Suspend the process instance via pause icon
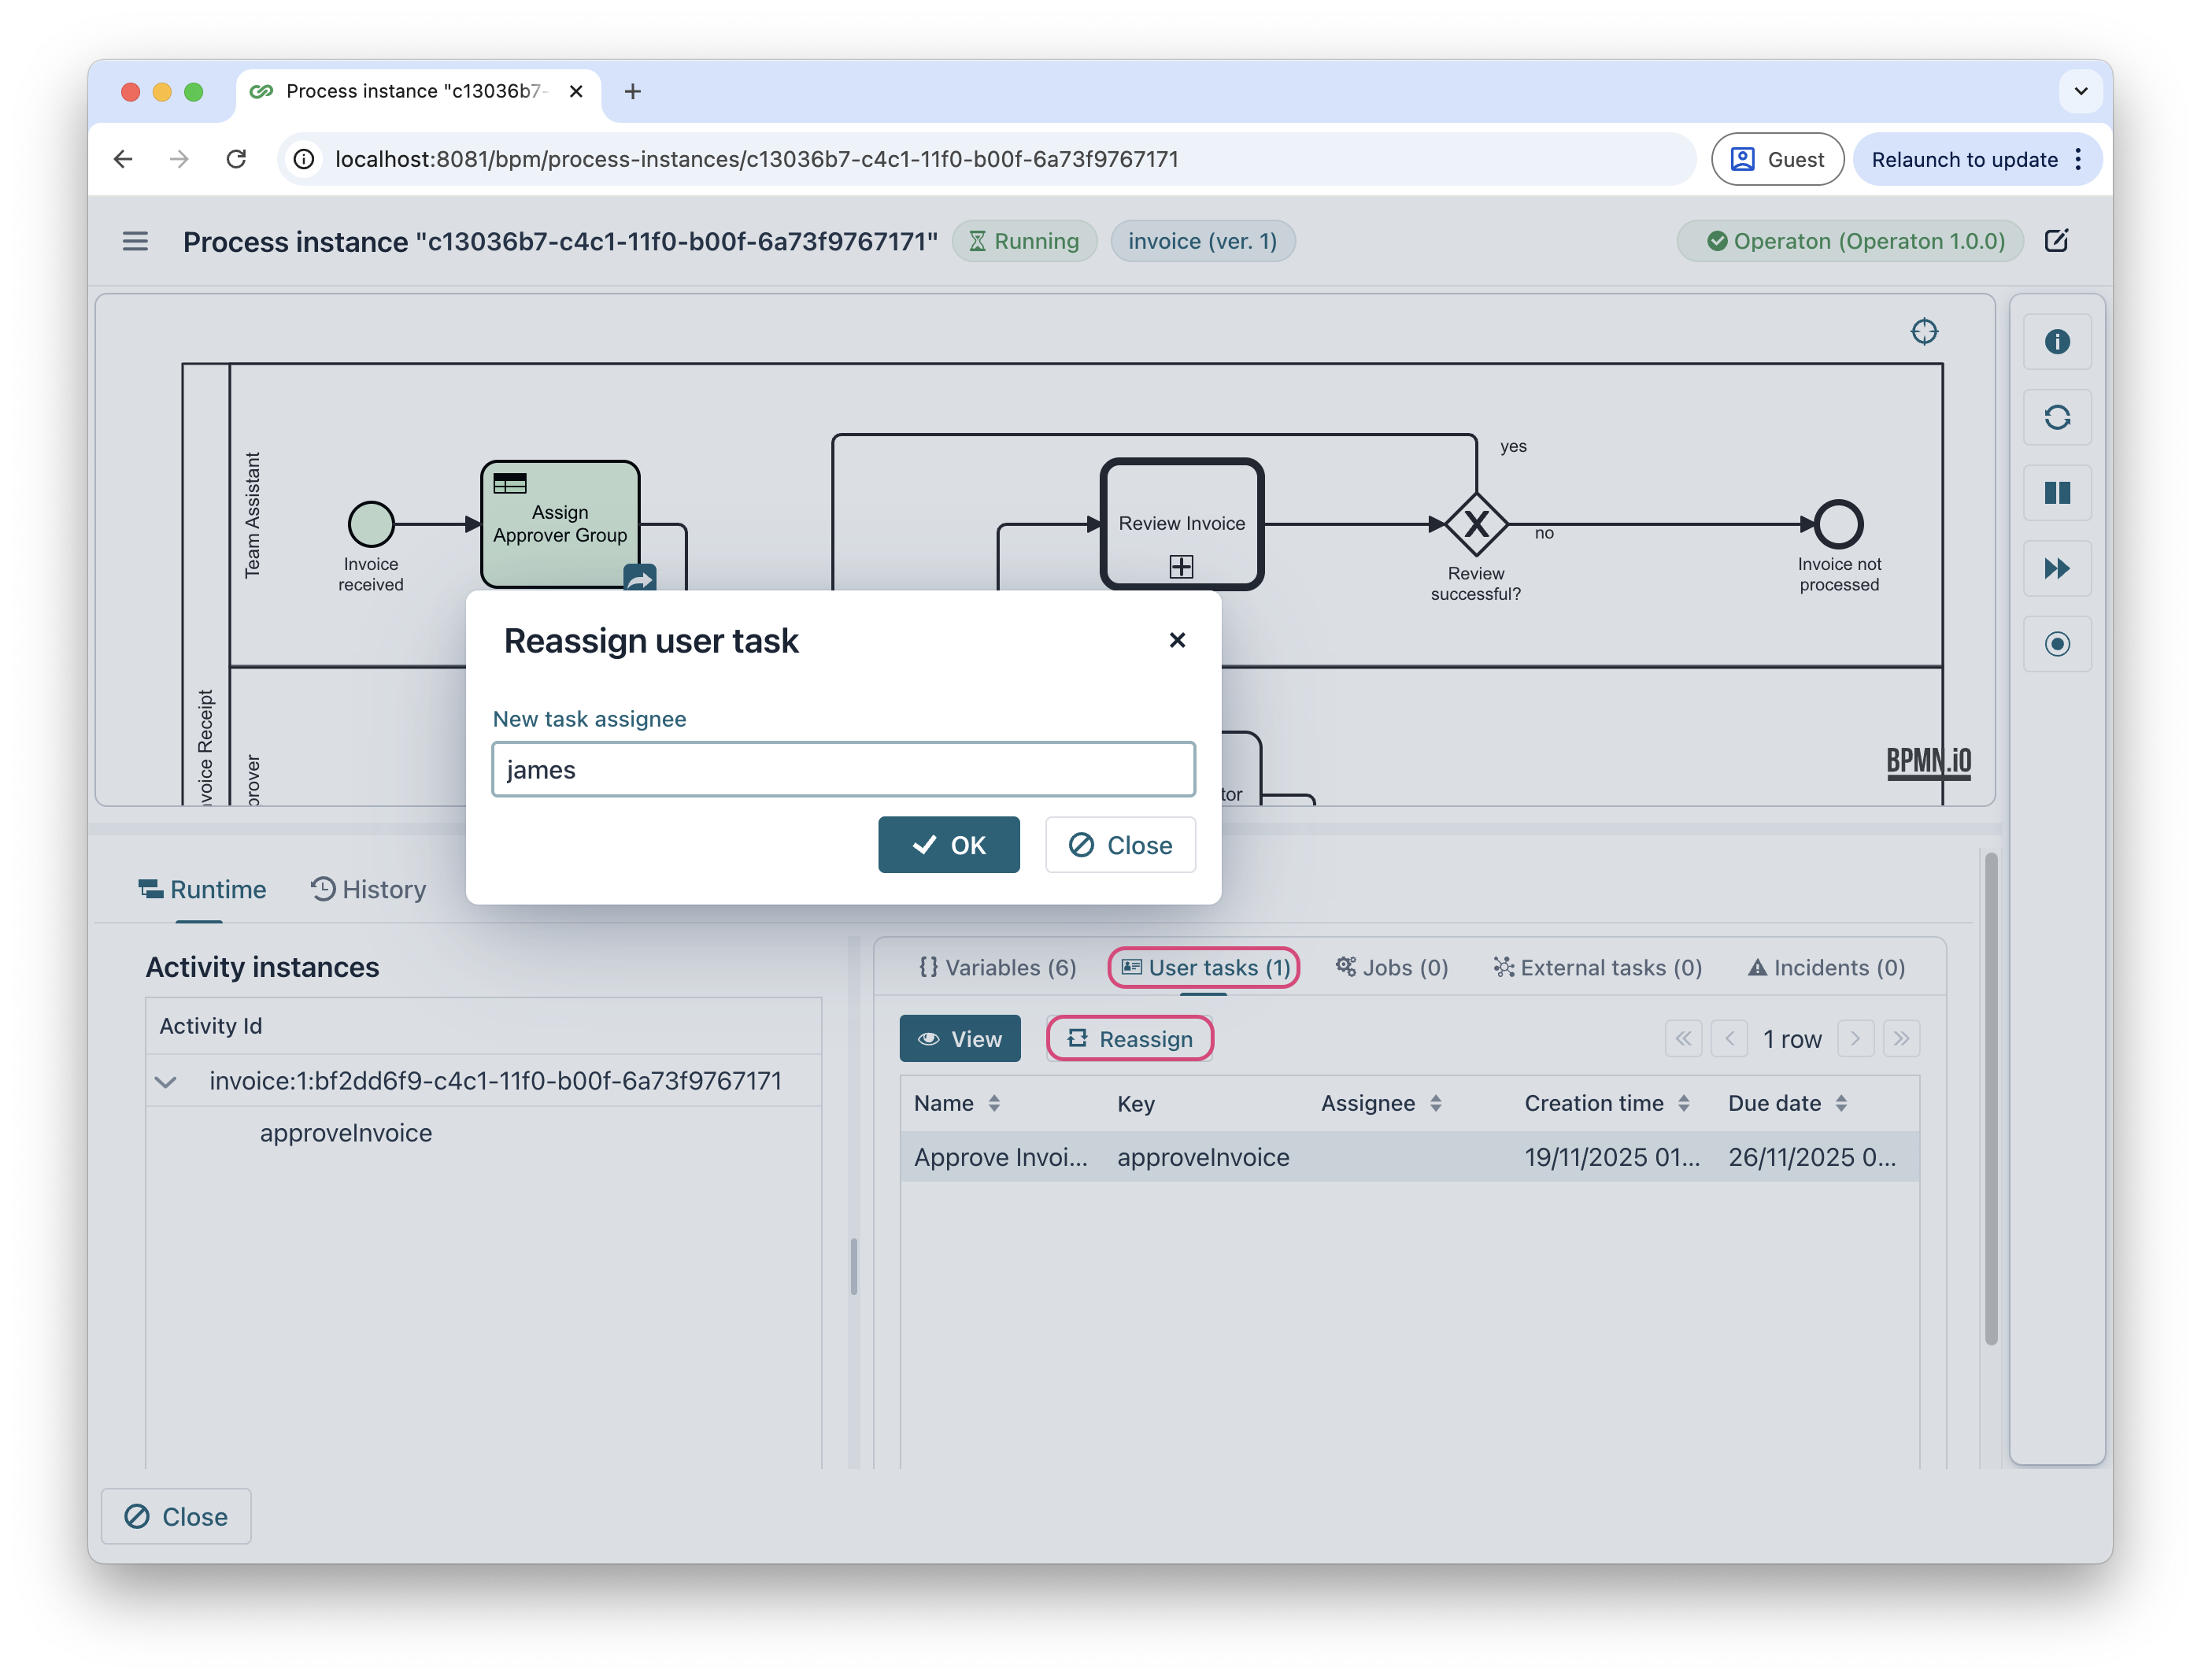Image resolution: width=2201 pixels, height=1680 pixels. tap(2058, 493)
